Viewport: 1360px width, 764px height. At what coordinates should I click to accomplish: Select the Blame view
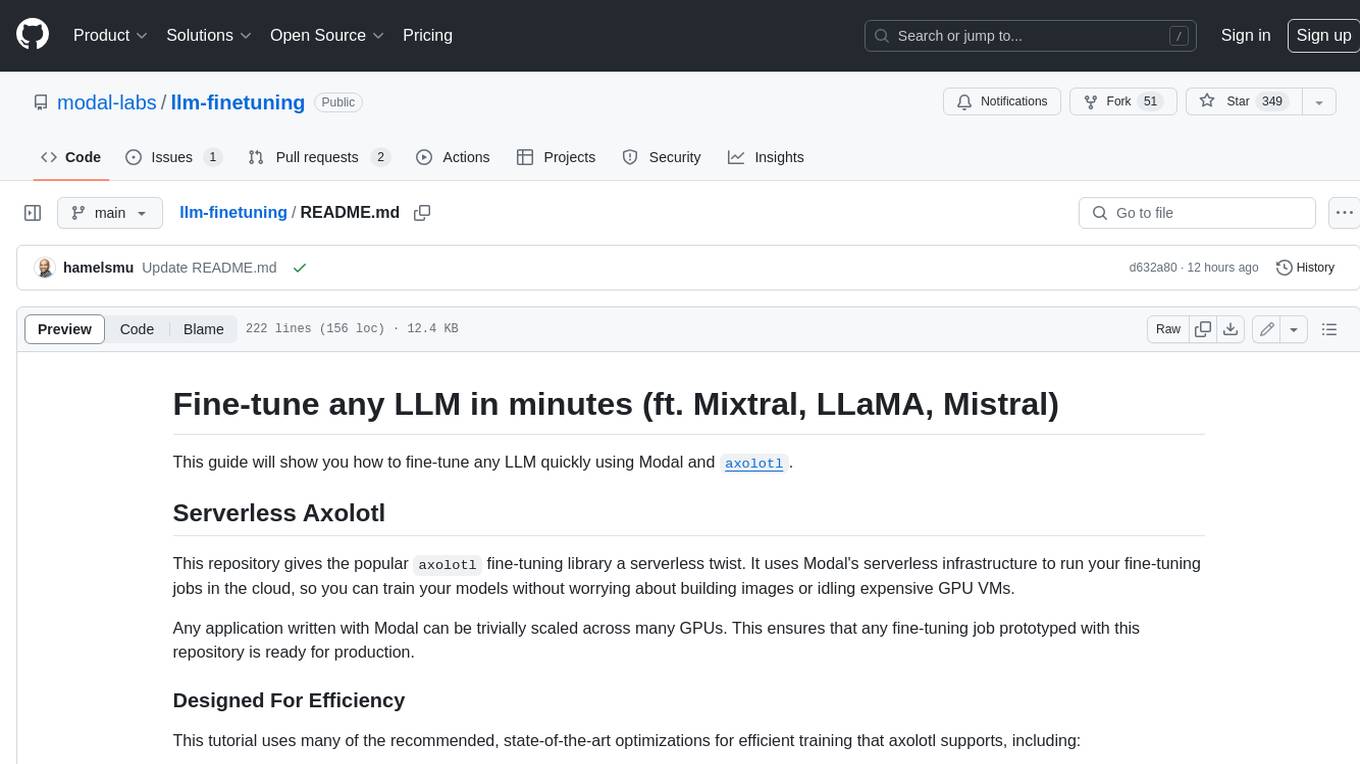203,329
